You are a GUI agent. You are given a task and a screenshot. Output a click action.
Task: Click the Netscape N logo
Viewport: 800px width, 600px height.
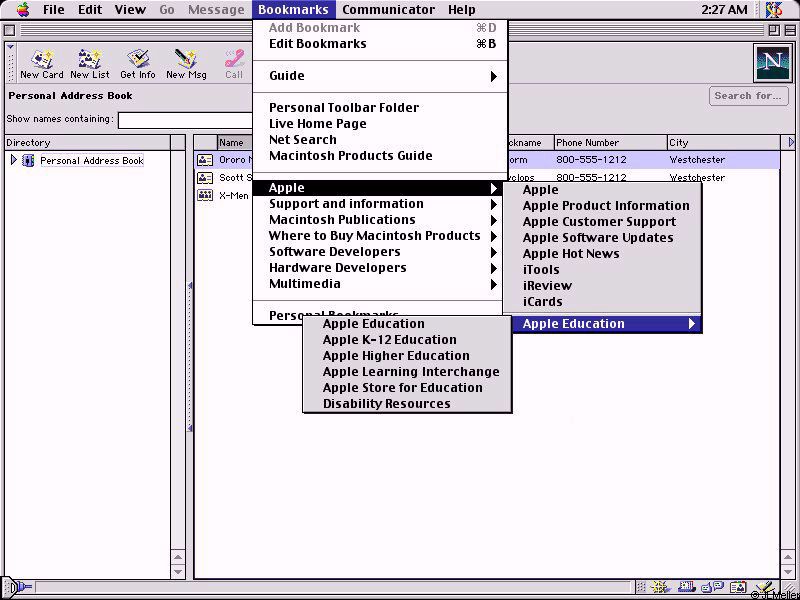[771, 63]
